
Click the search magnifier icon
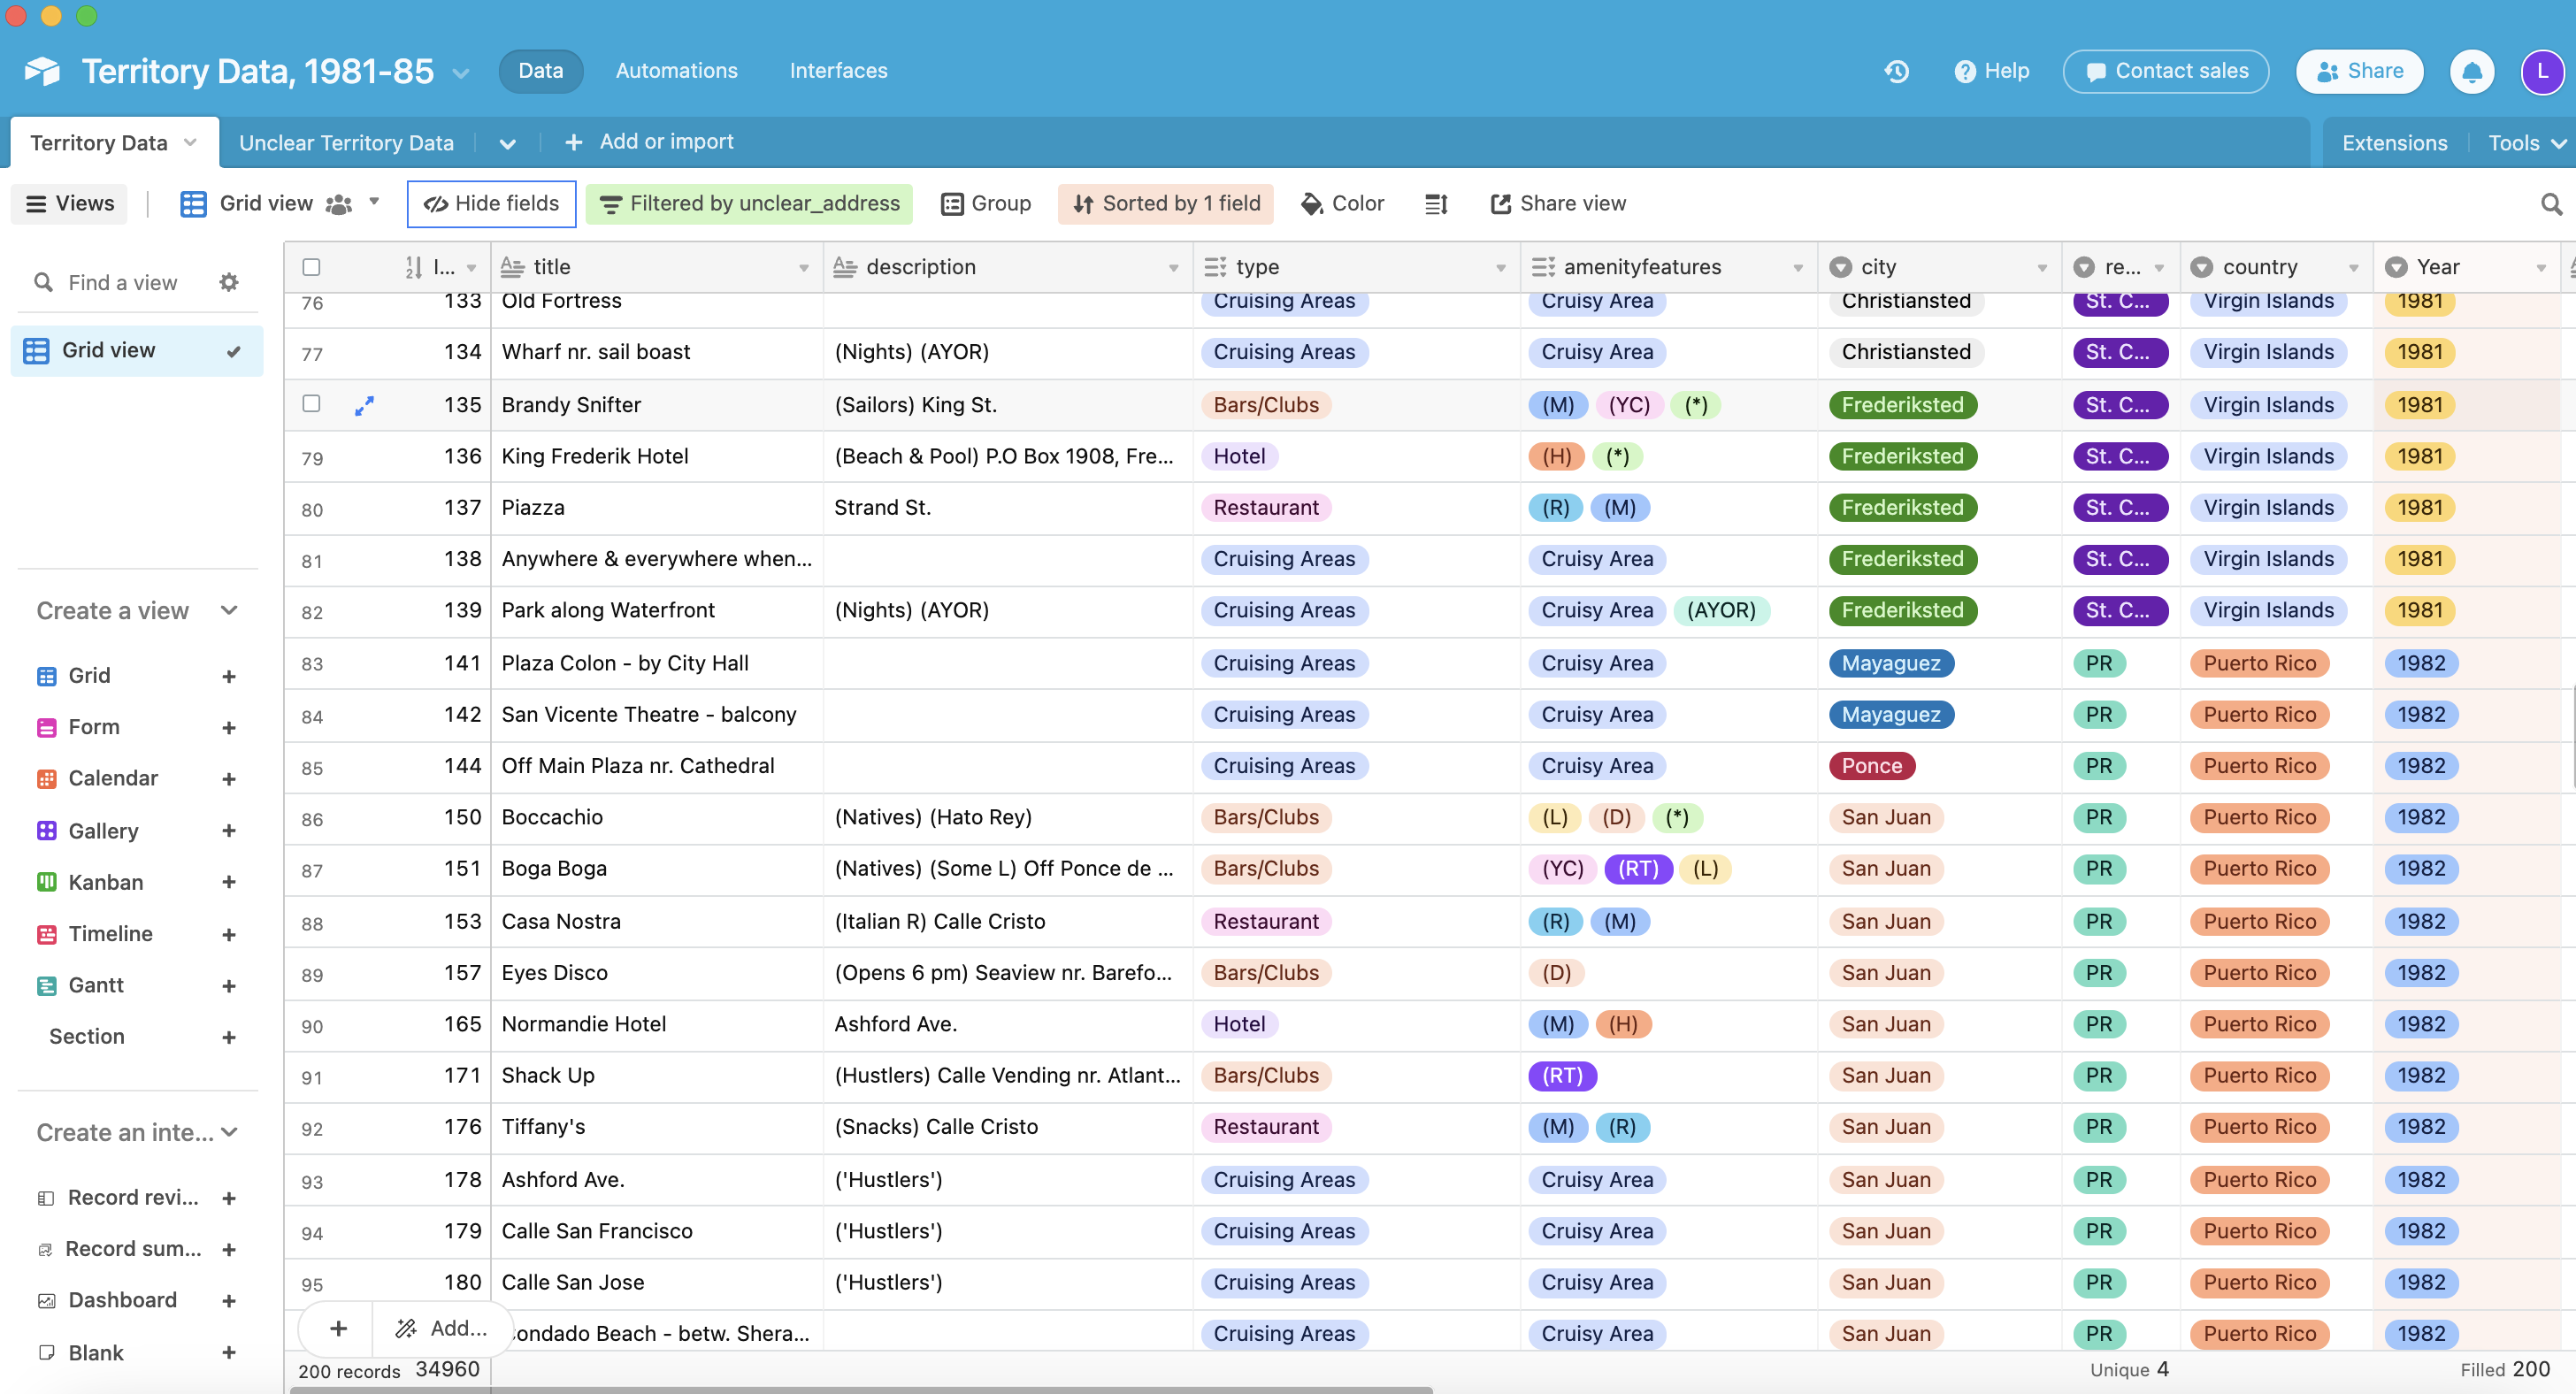click(x=2551, y=204)
